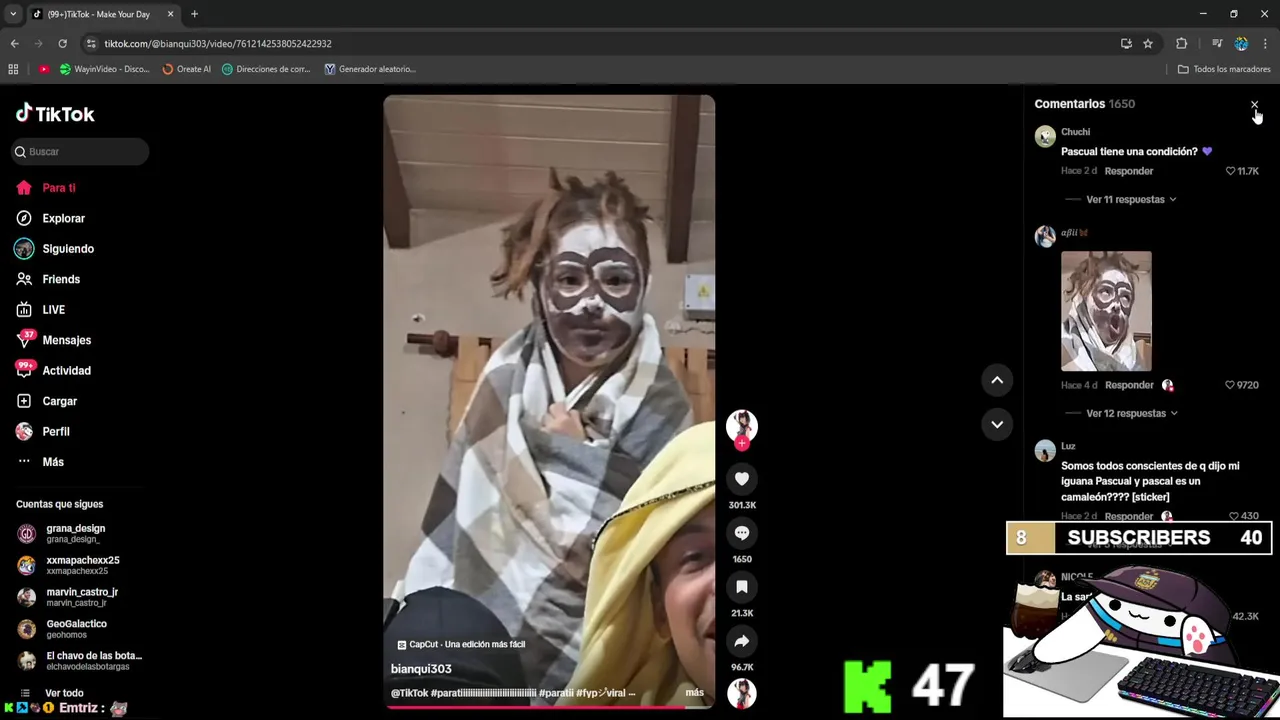Open the sticker image in comments

pos(1106,311)
